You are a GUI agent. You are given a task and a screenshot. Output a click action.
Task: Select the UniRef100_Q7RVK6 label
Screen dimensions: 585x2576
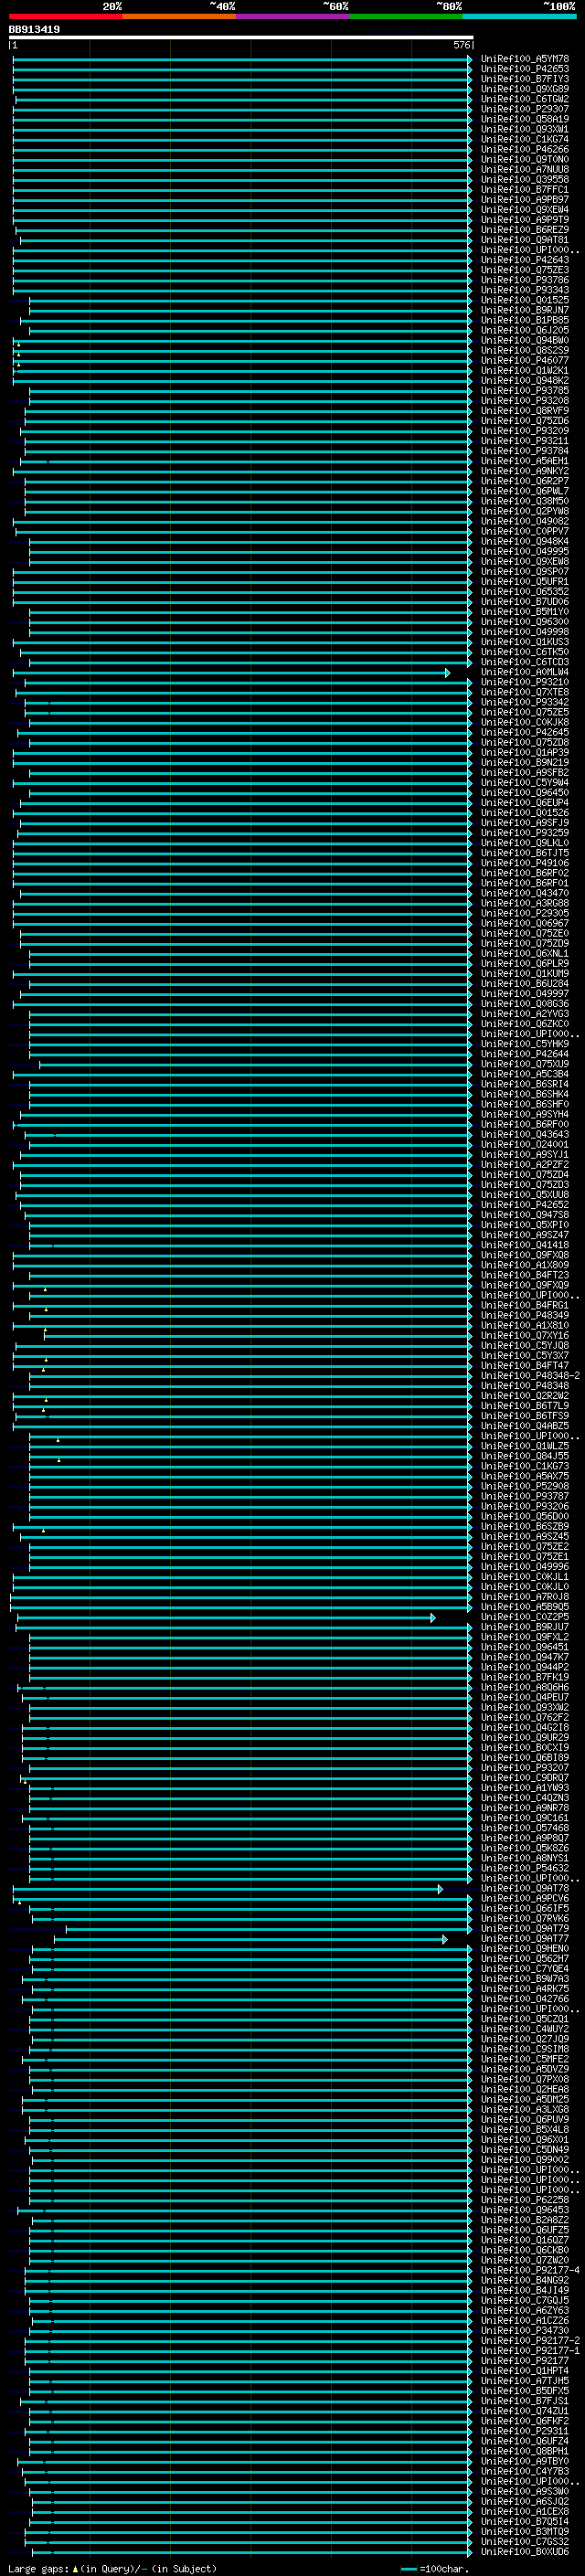coord(525,1919)
